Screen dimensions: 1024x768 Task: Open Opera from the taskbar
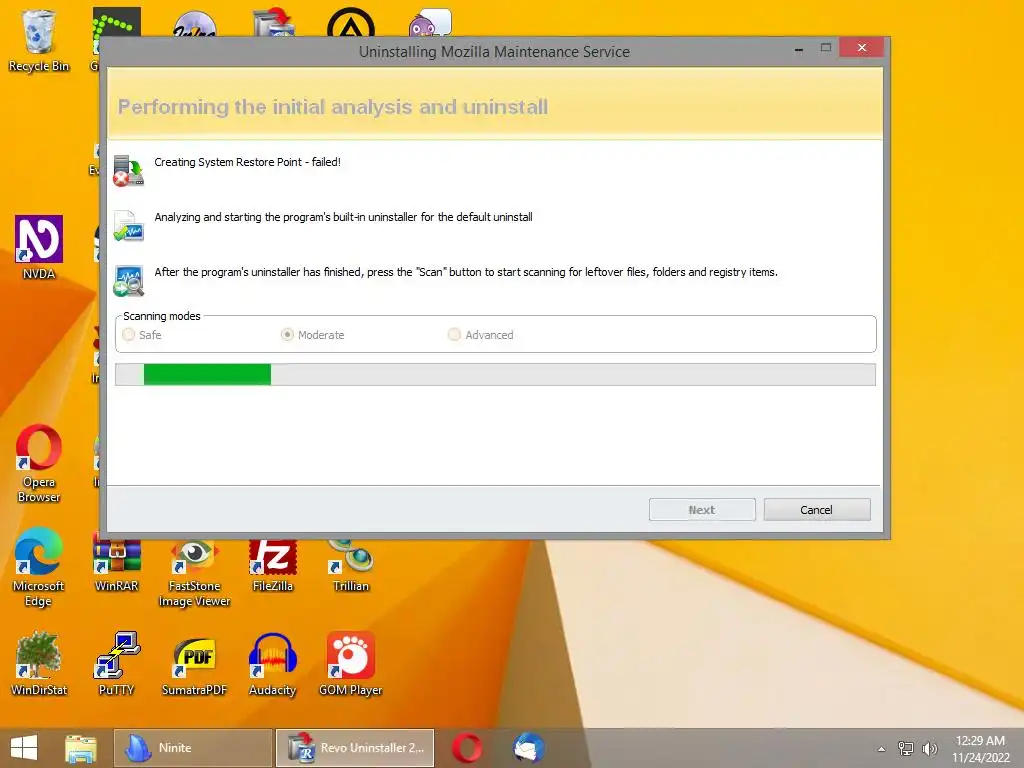[x=467, y=748]
